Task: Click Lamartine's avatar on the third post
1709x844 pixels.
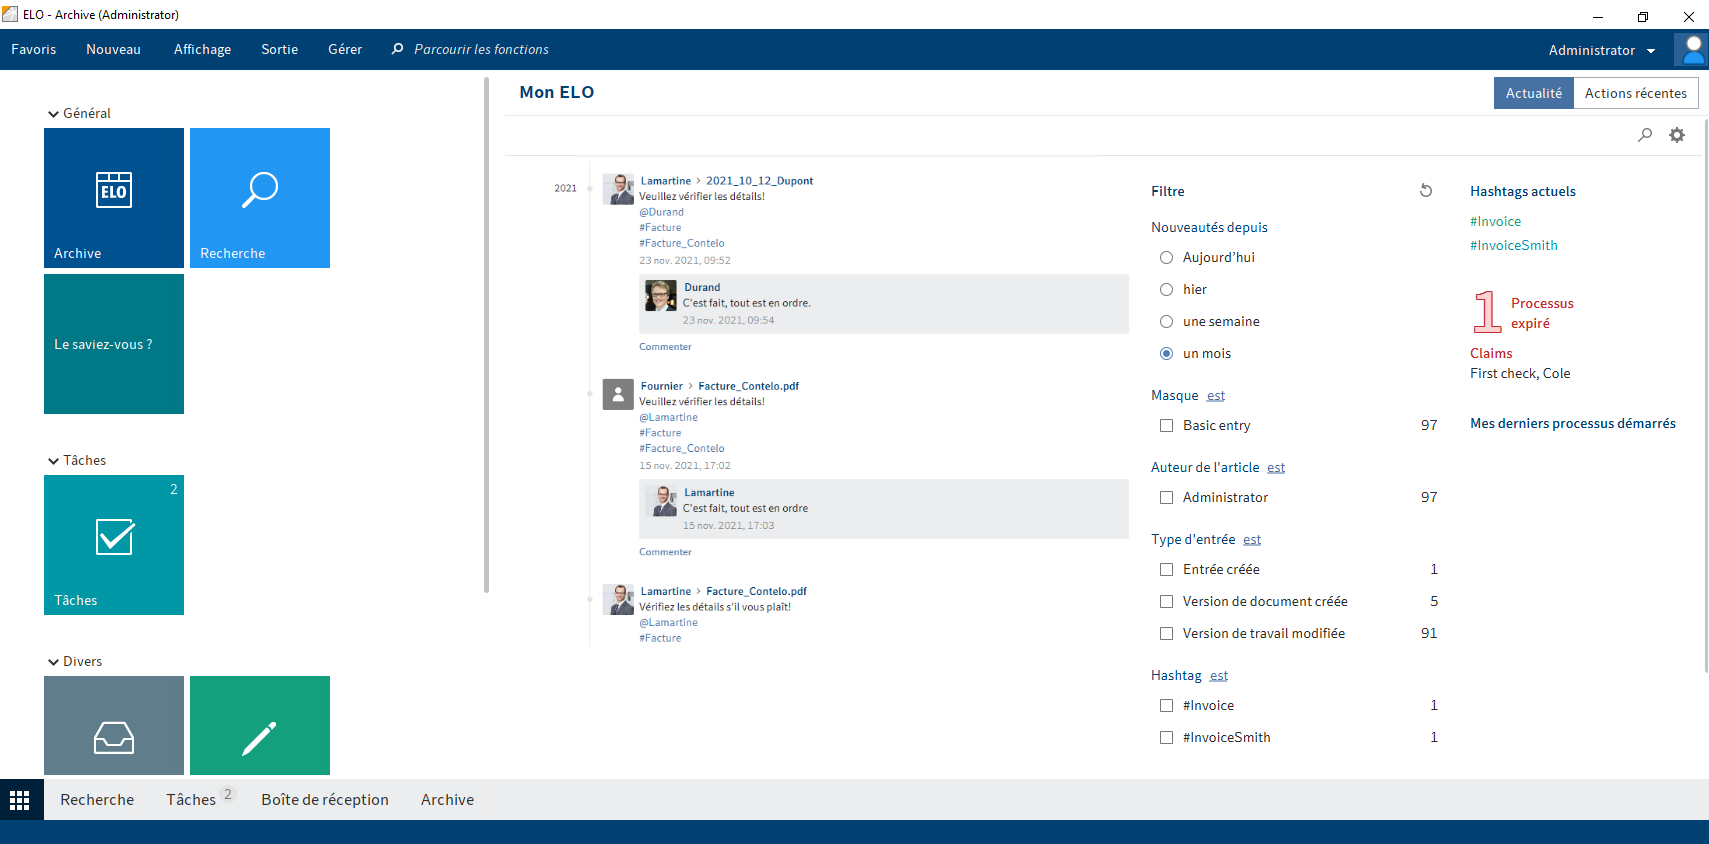Action: point(619,599)
